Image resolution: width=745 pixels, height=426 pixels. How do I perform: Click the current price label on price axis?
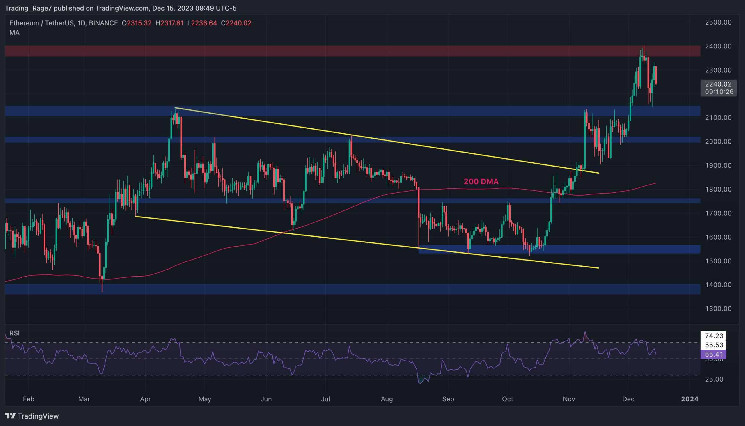[x=718, y=85]
